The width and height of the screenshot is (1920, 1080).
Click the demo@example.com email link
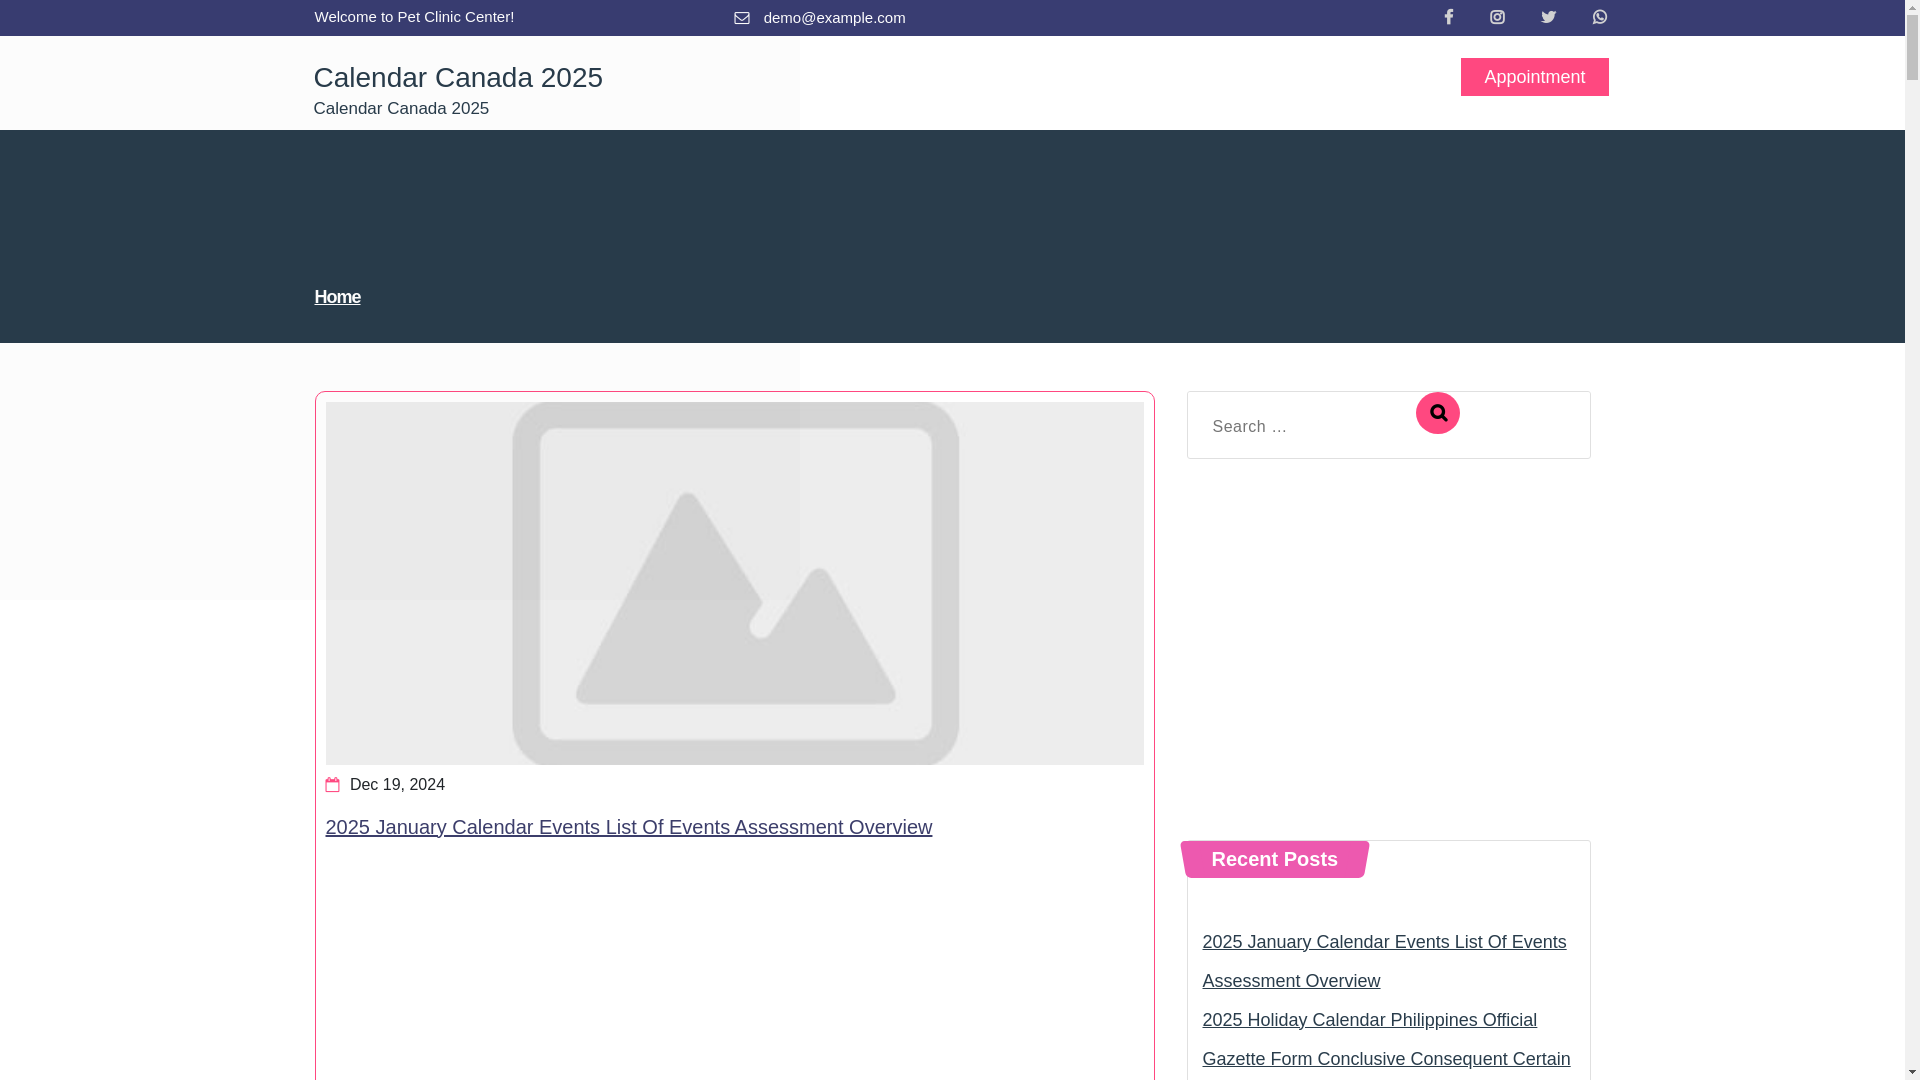[x=834, y=18]
